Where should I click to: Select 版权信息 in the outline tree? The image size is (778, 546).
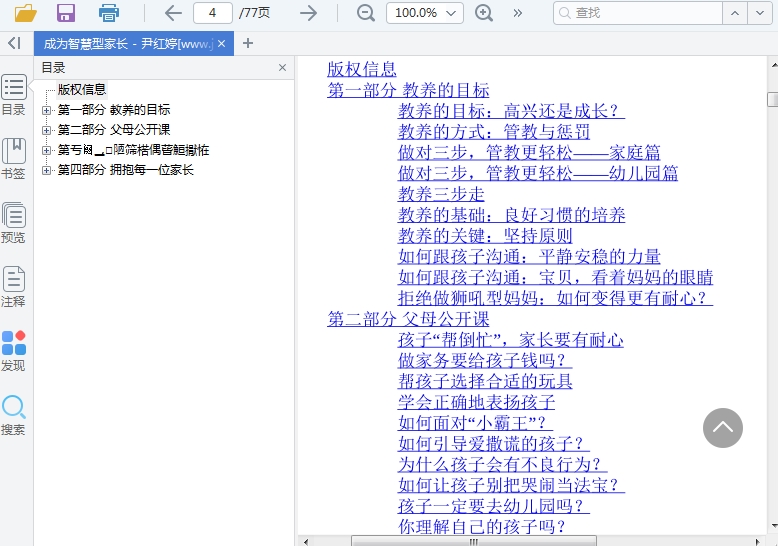pyautogui.click(x=82, y=90)
